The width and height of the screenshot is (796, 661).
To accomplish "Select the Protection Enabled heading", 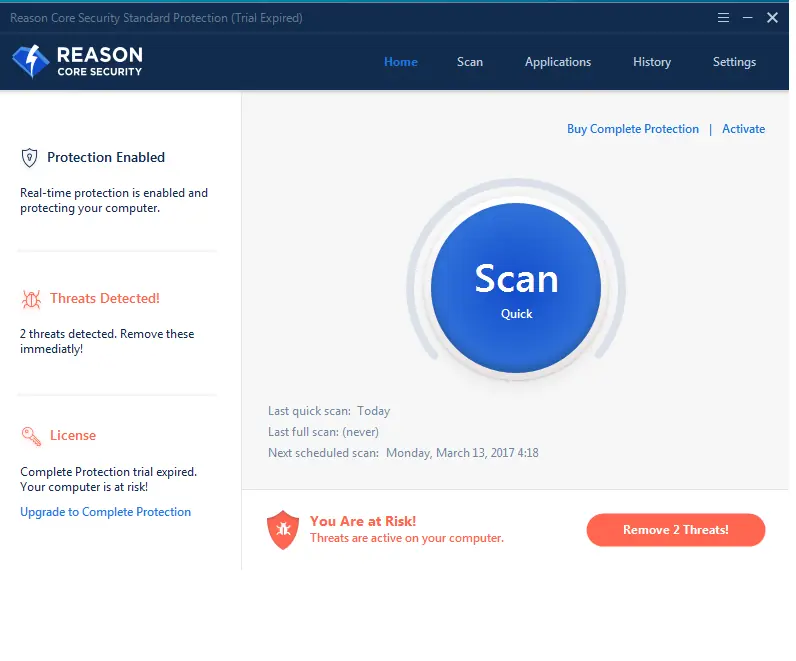I will pyautogui.click(x=106, y=157).
